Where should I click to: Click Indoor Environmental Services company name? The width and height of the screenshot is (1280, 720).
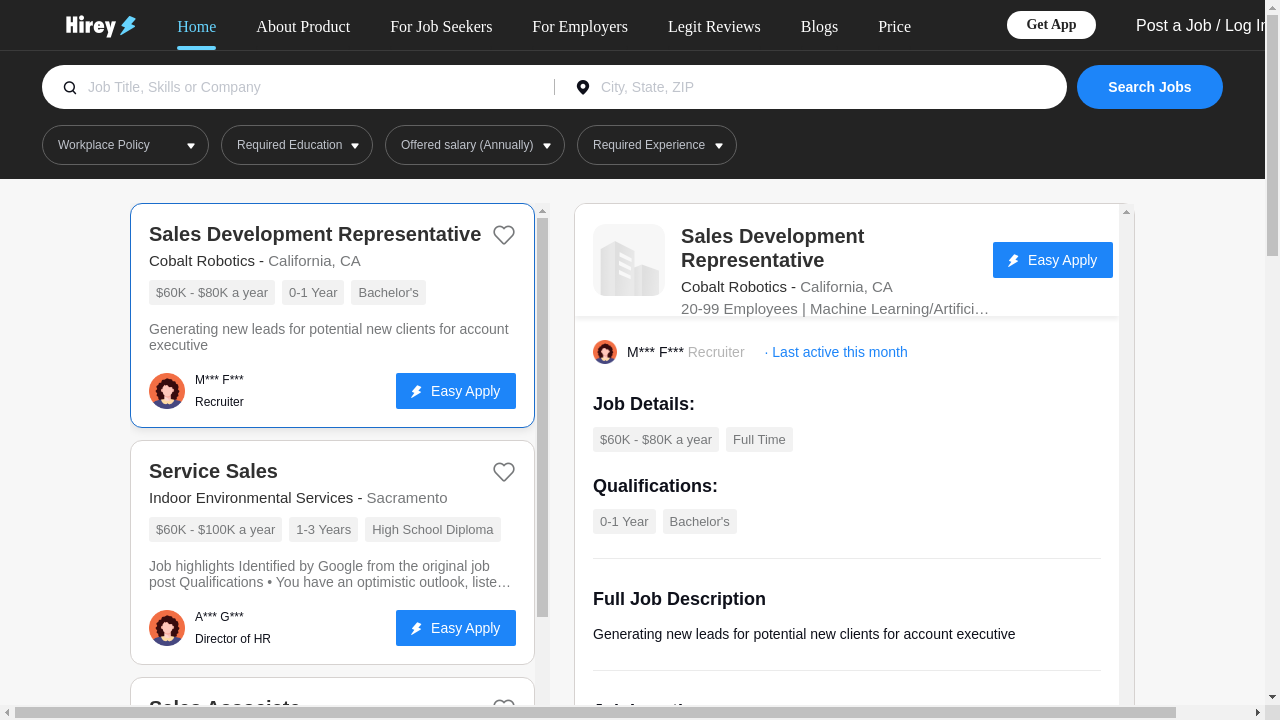click(251, 498)
